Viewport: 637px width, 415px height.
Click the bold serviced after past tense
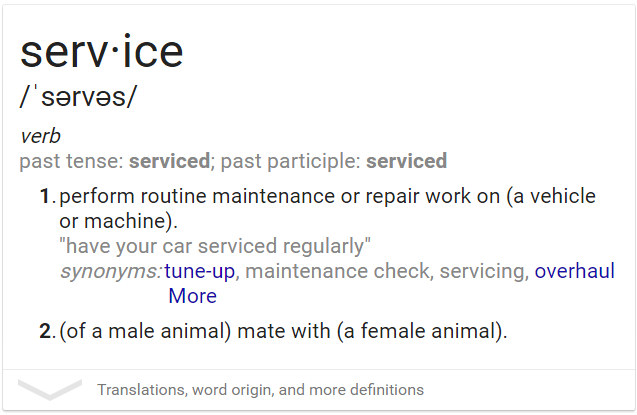pyautogui.click(x=169, y=161)
